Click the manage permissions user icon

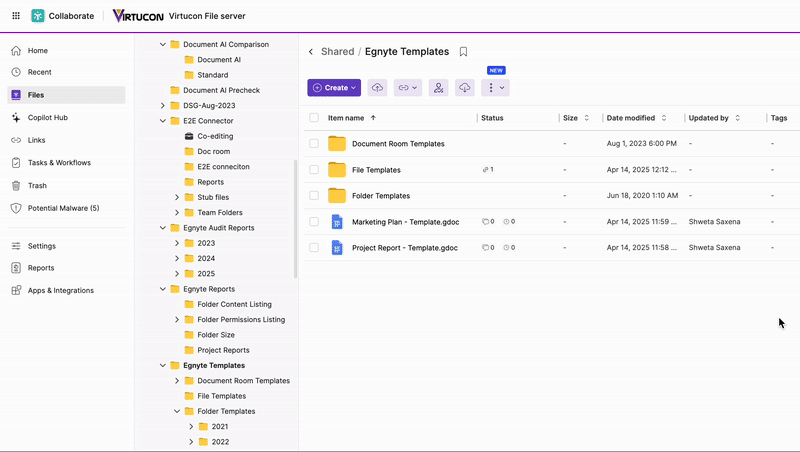[438, 88]
